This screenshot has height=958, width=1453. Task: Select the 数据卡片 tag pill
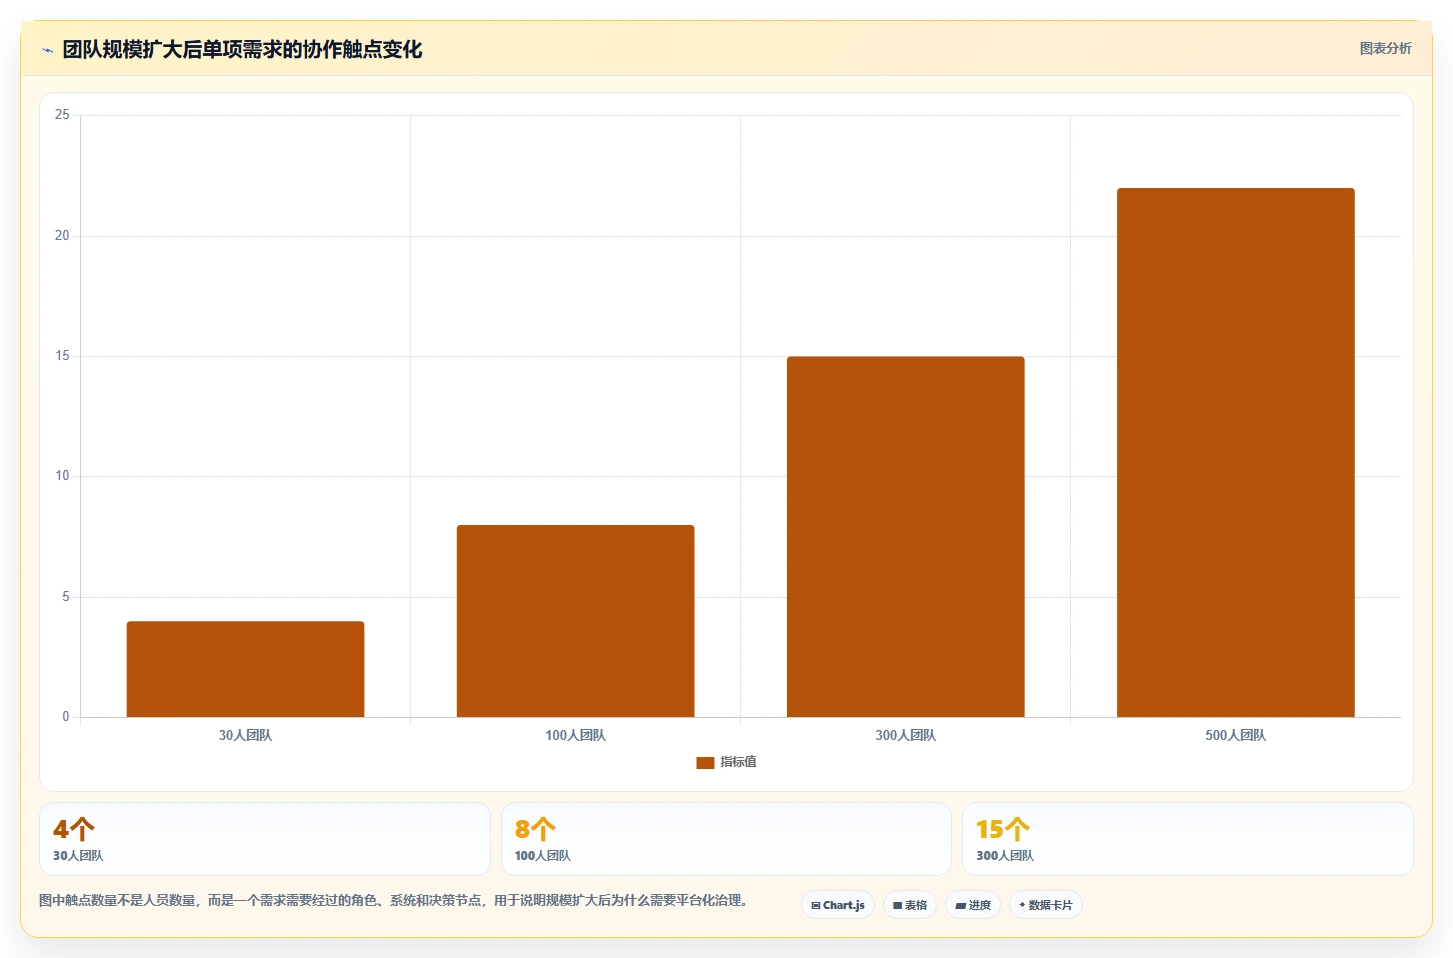(x=1046, y=905)
